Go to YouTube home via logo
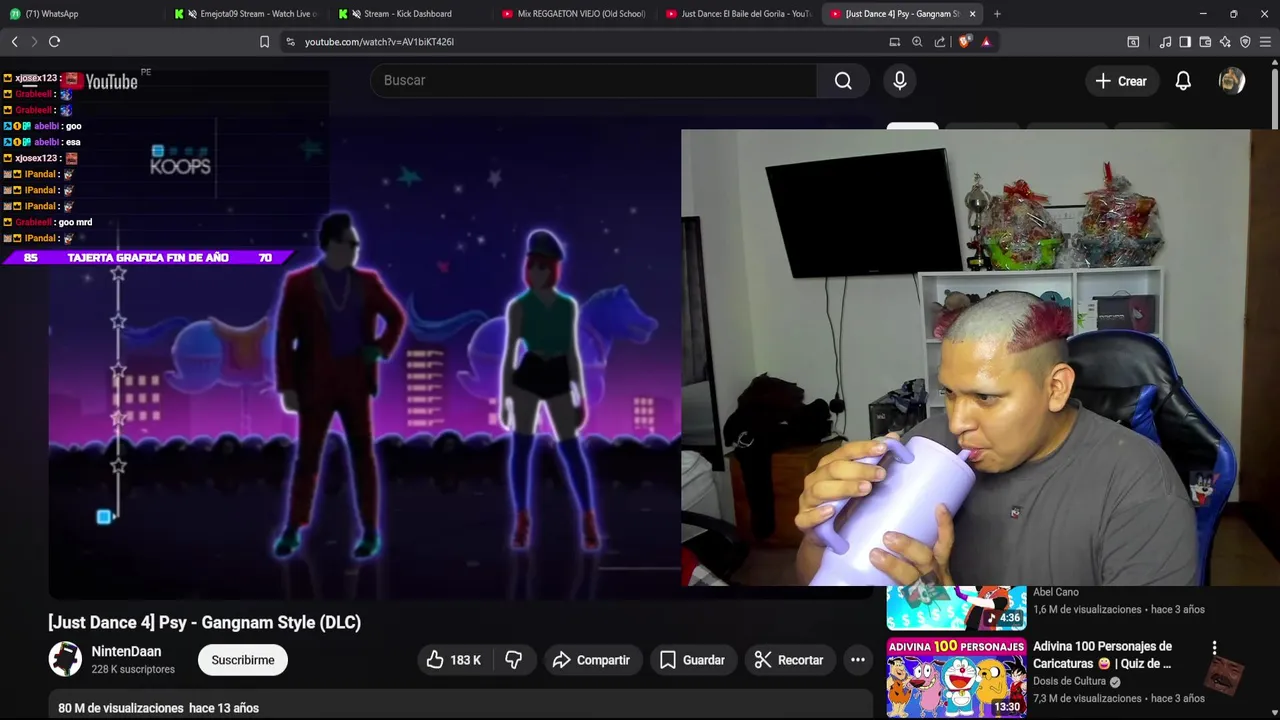 point(102,82)
